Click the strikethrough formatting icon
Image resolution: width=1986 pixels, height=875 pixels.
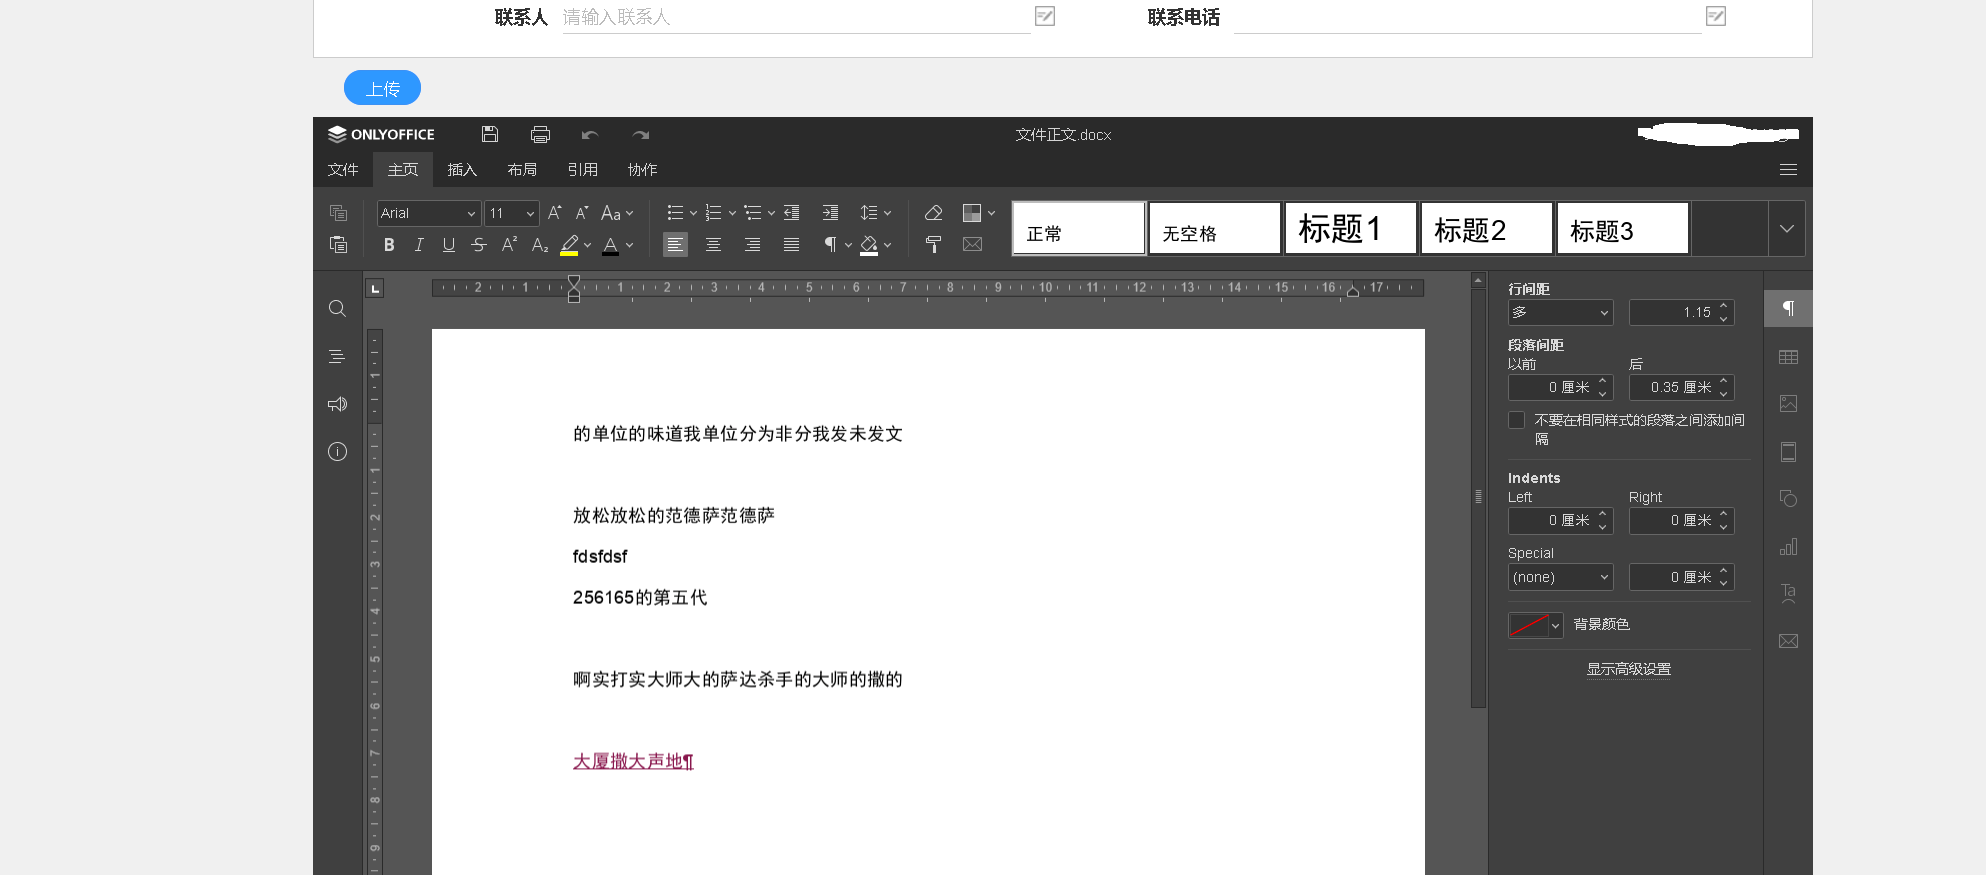coord(479,245)
